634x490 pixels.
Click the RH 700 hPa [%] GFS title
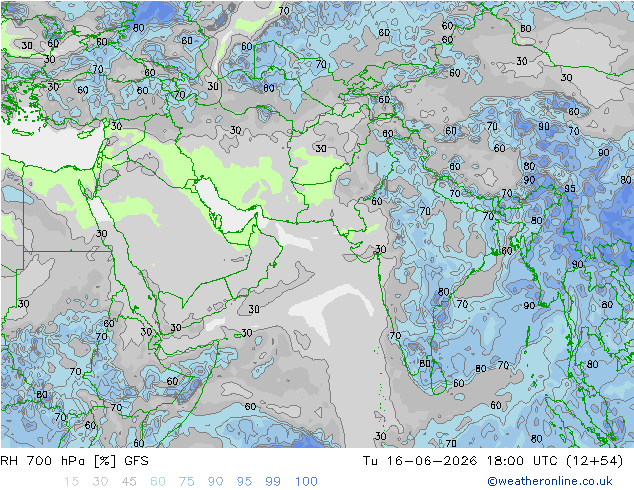[x=74, y=461]
